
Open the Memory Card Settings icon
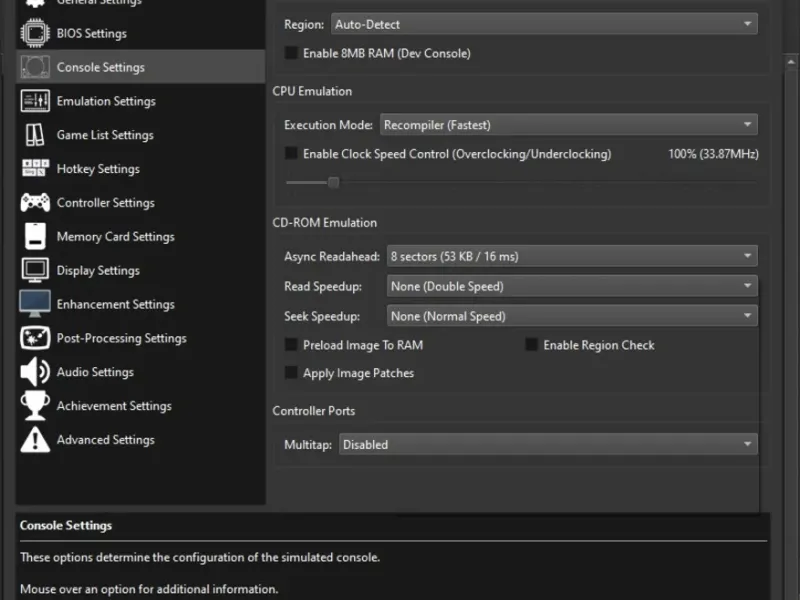click(35, 237)
